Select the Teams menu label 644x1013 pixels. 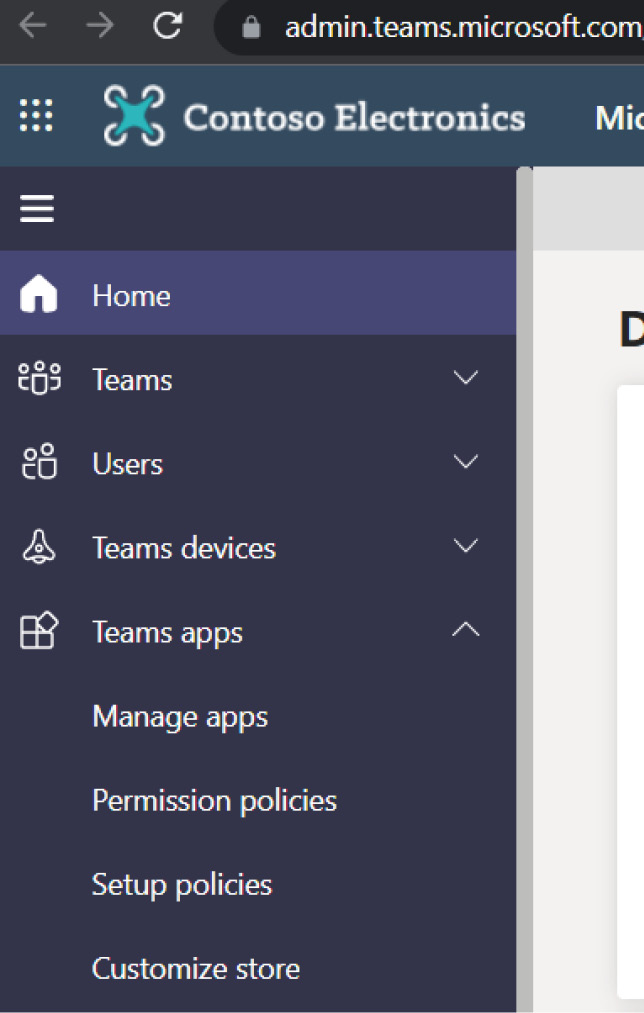[x=132, y=380]
